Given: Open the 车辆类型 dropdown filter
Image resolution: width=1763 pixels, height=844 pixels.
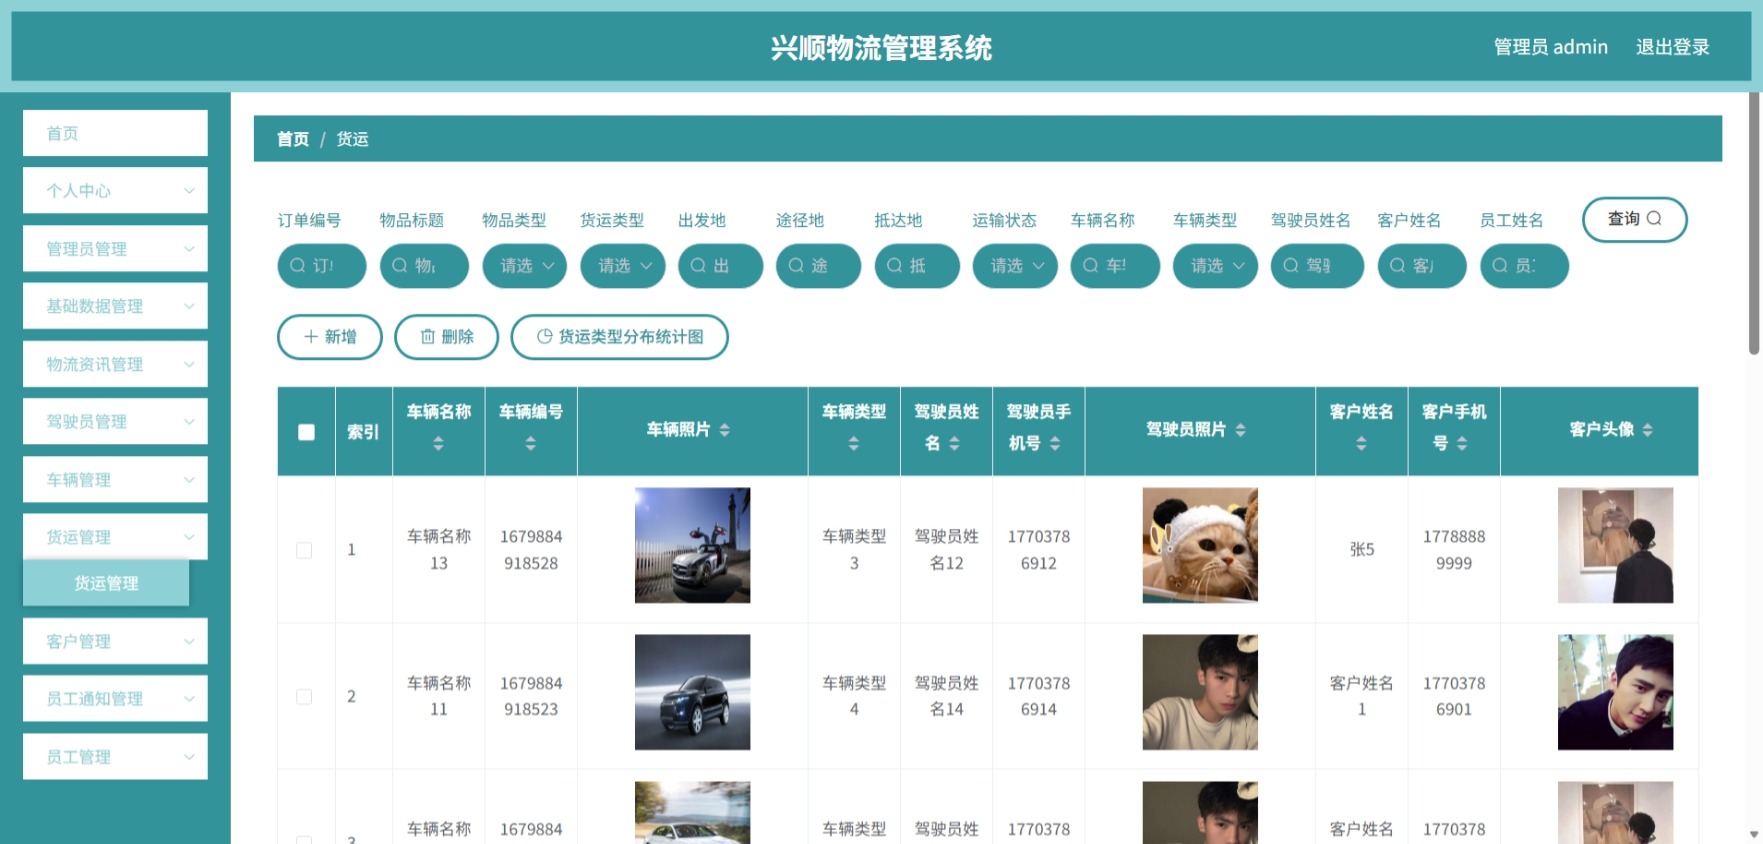Looking at the screenshot, I should (x=1215, y=266).
